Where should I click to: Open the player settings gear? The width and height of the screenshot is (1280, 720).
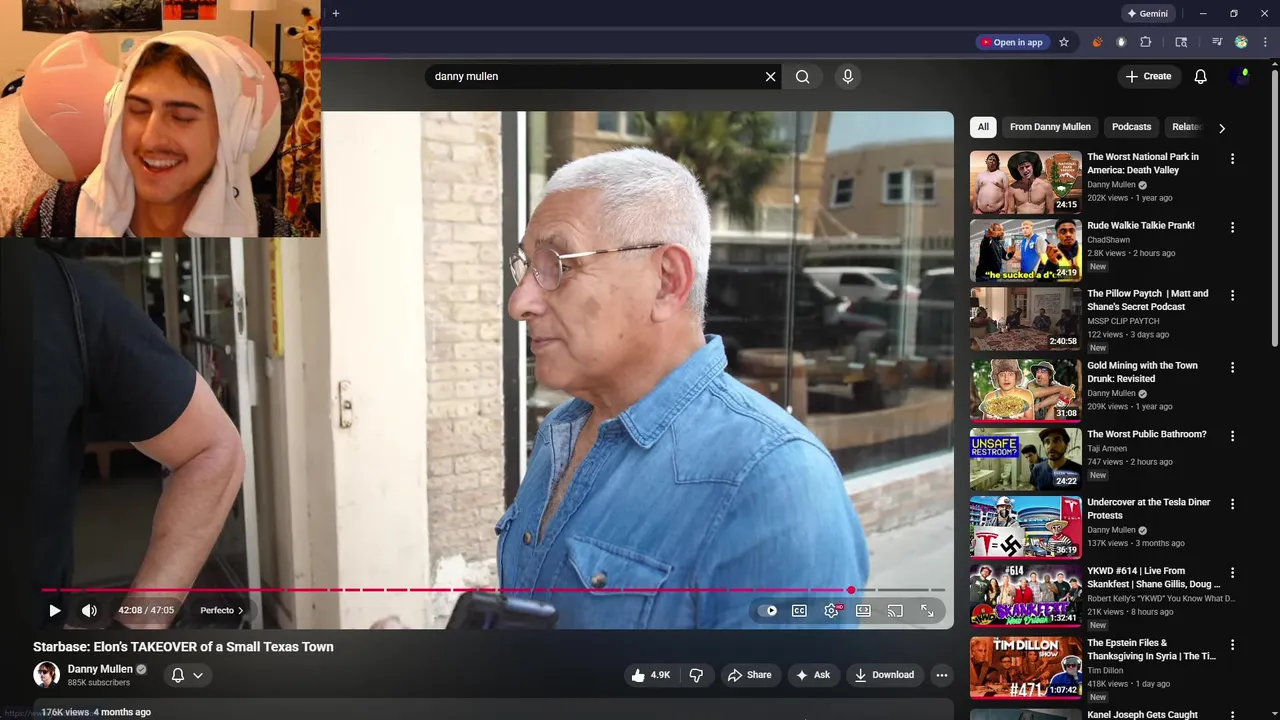pyautogui.click(x=831, y=610)
